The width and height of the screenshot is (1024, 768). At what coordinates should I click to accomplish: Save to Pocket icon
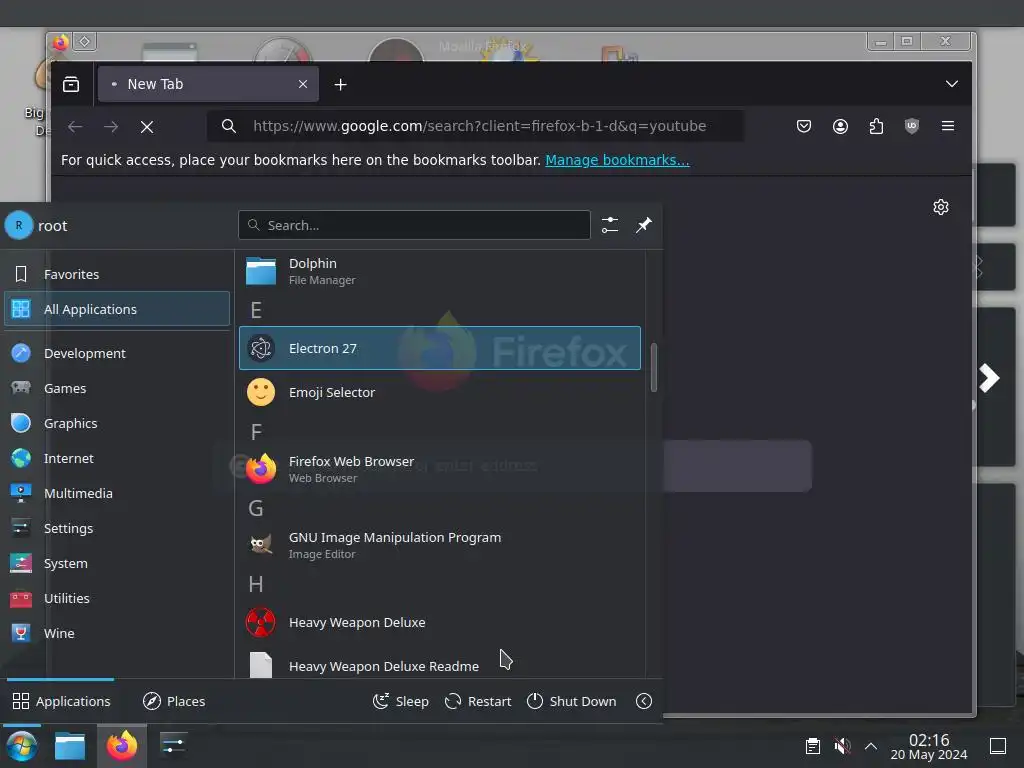coord(804,126)
